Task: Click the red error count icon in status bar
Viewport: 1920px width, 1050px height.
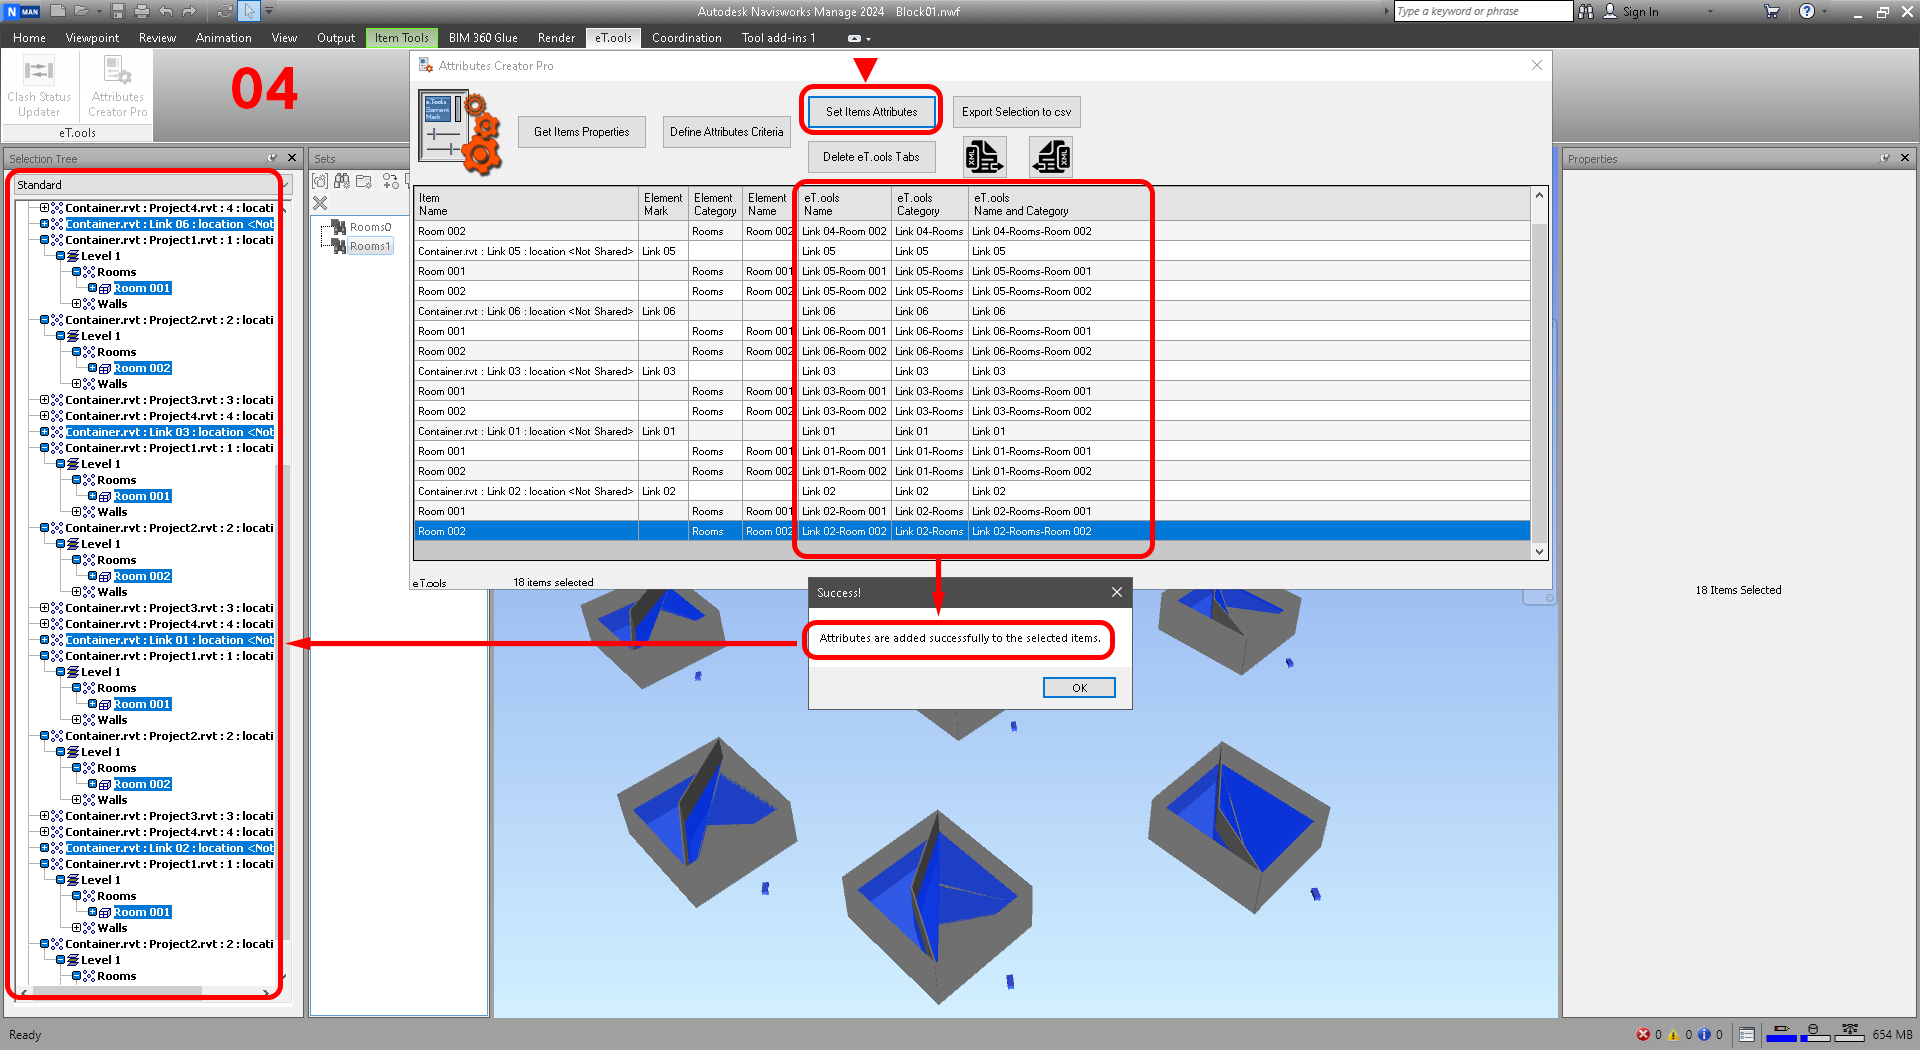Action: [x=1643, y=1034]
